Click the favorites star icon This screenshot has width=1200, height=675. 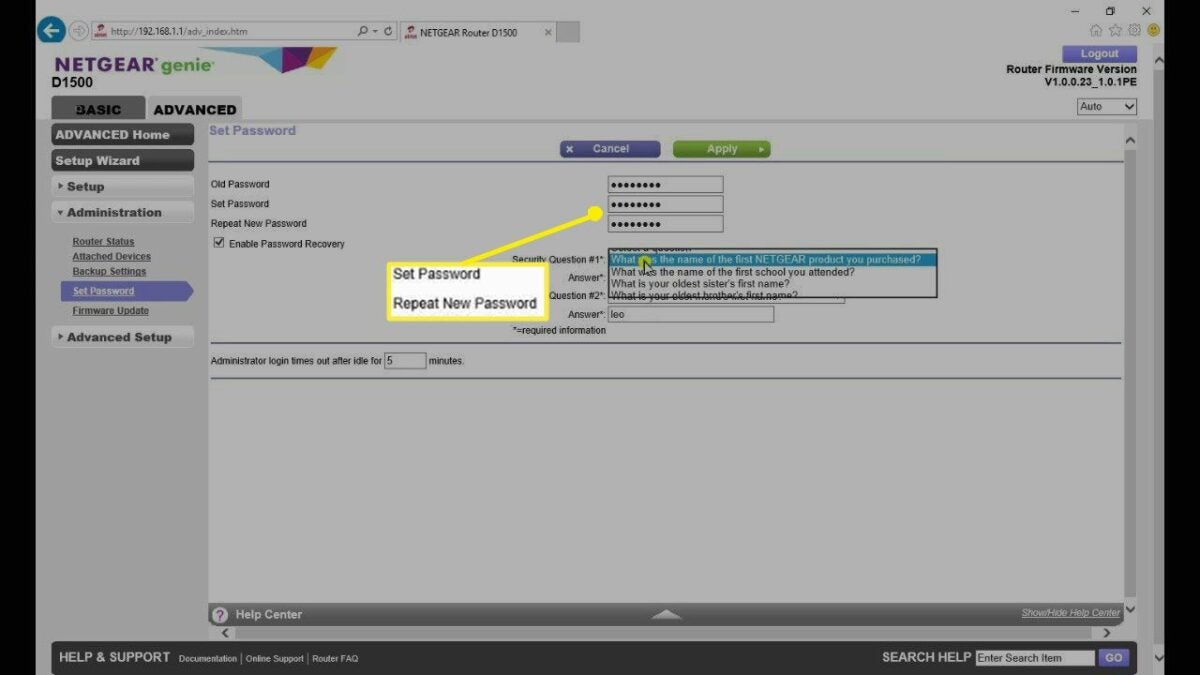click(1115, 31)
